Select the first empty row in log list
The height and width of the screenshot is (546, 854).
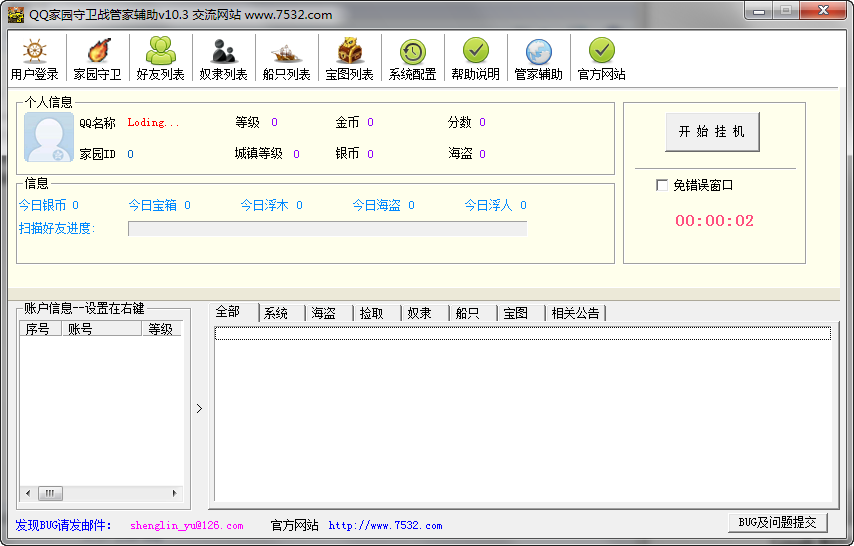[523, 333]
